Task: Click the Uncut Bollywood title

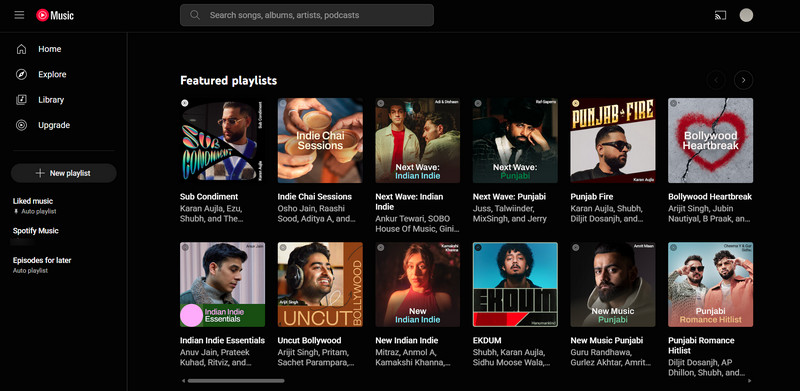Action: 309,340
